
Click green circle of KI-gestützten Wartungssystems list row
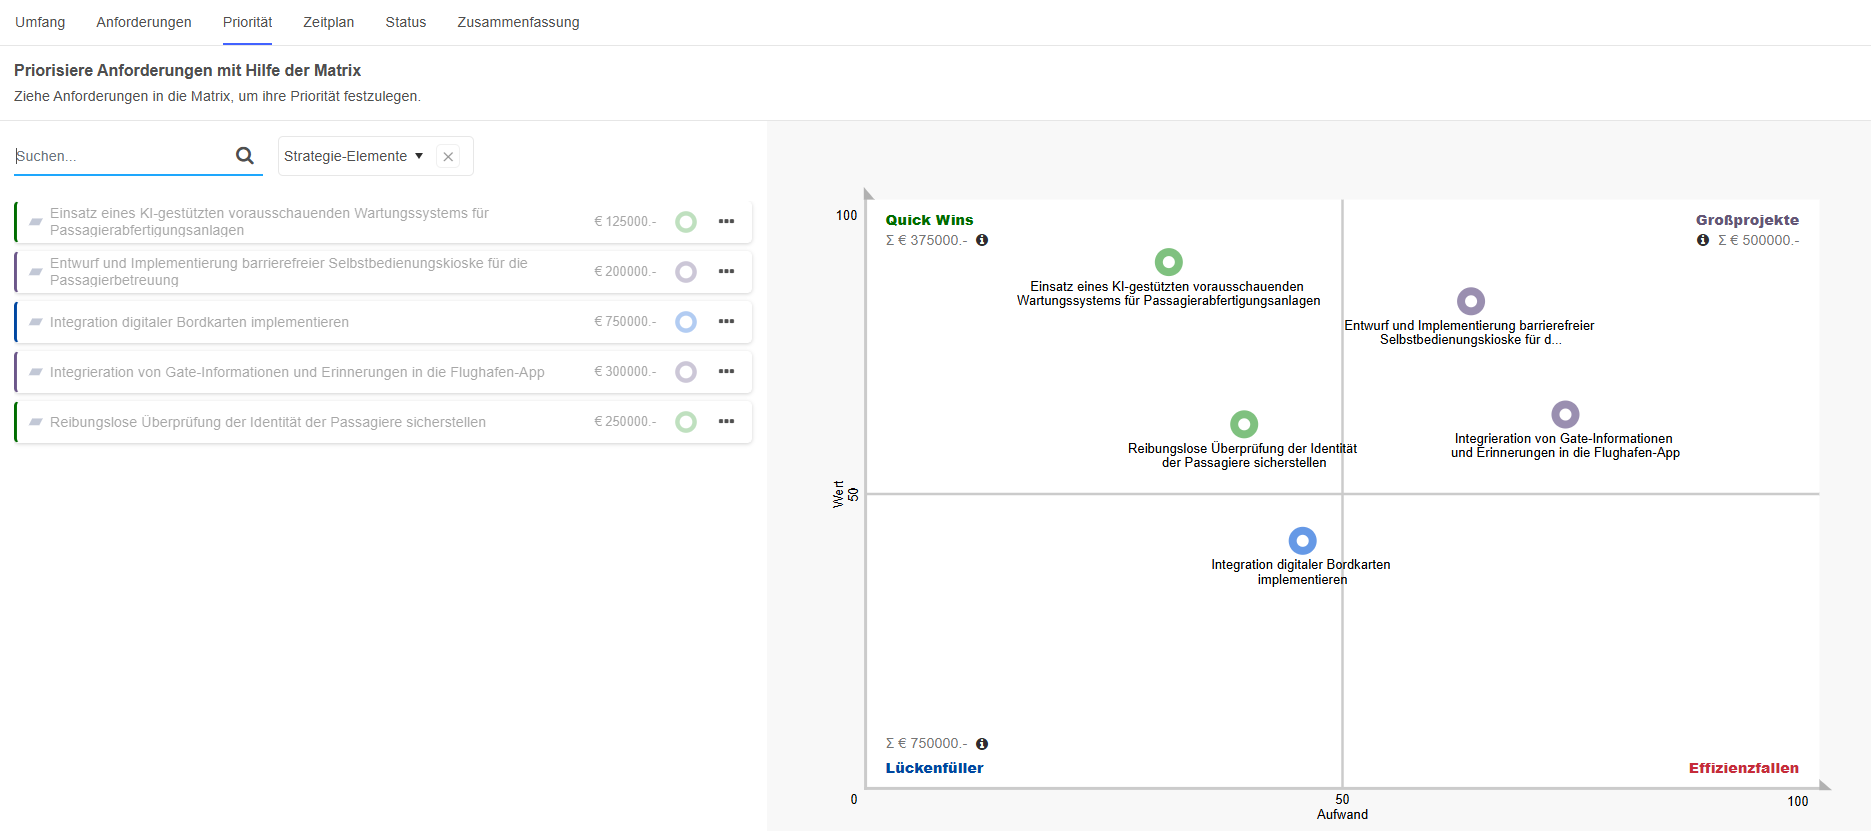[686, 222]
